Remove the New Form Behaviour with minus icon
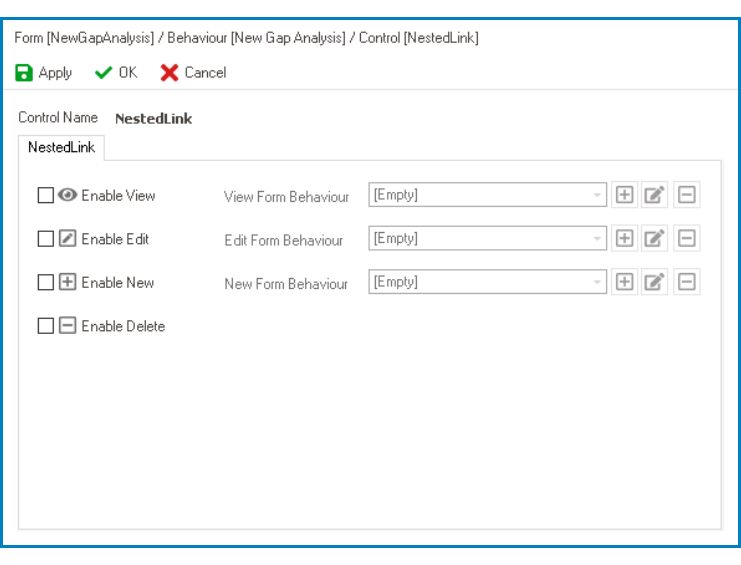 coord(686,282)
